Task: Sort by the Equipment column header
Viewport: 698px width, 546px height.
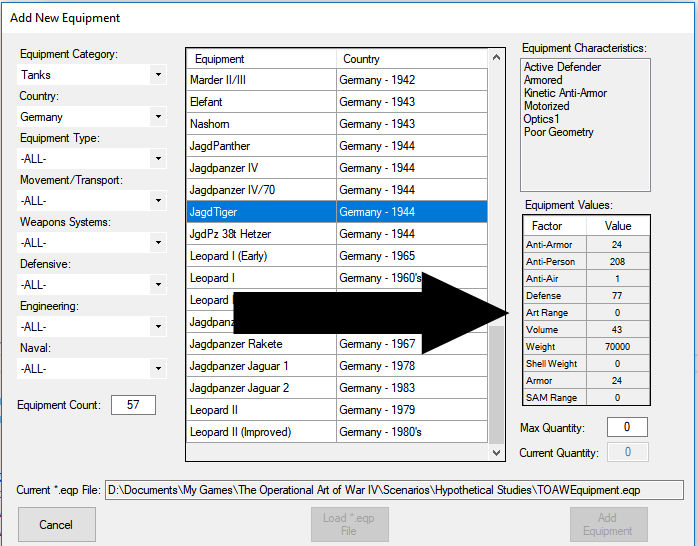Action: click(261, 59)
